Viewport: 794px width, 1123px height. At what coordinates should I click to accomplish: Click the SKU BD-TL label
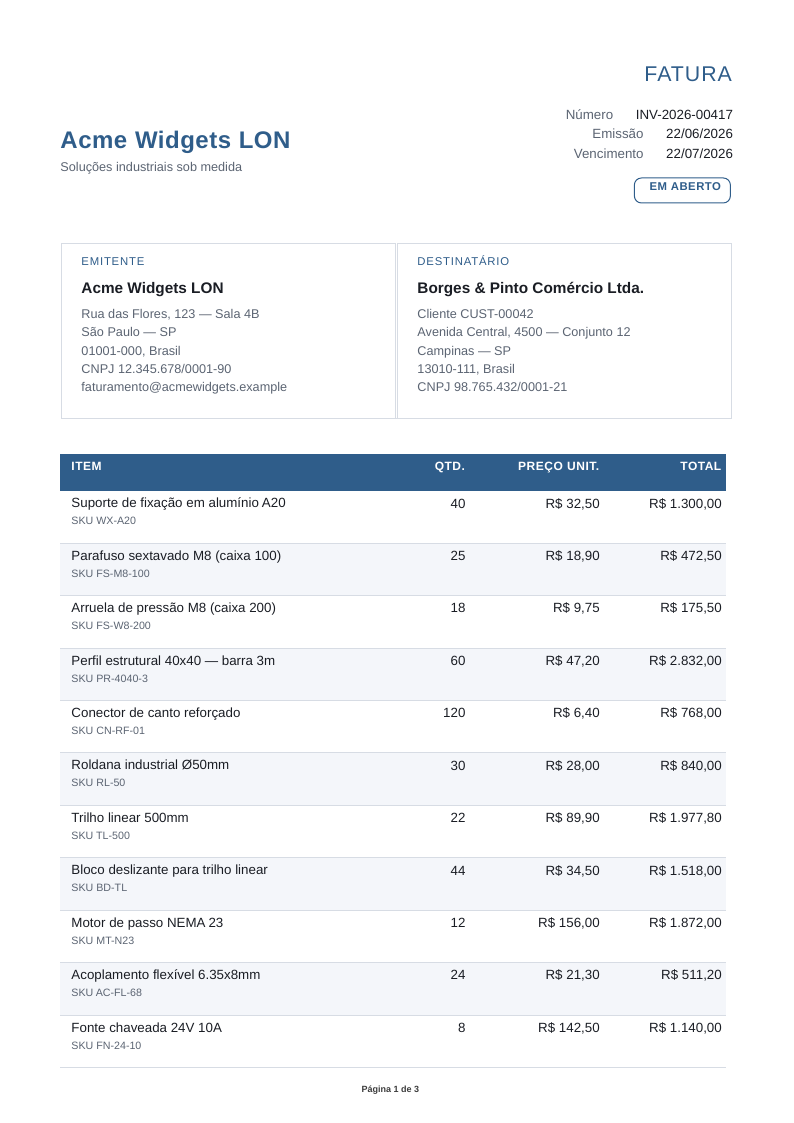100,887
